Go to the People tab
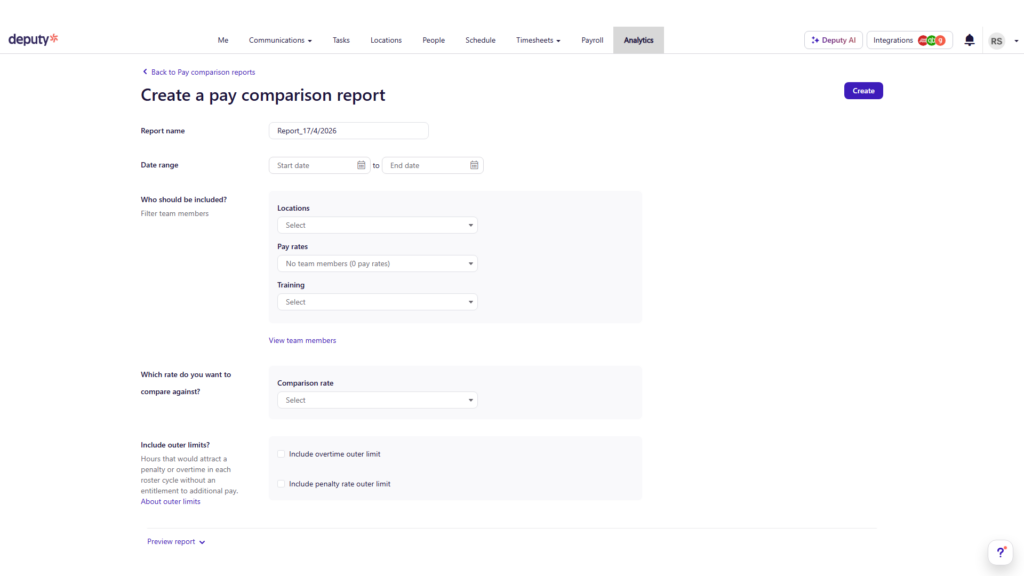 tap(434, 40)
